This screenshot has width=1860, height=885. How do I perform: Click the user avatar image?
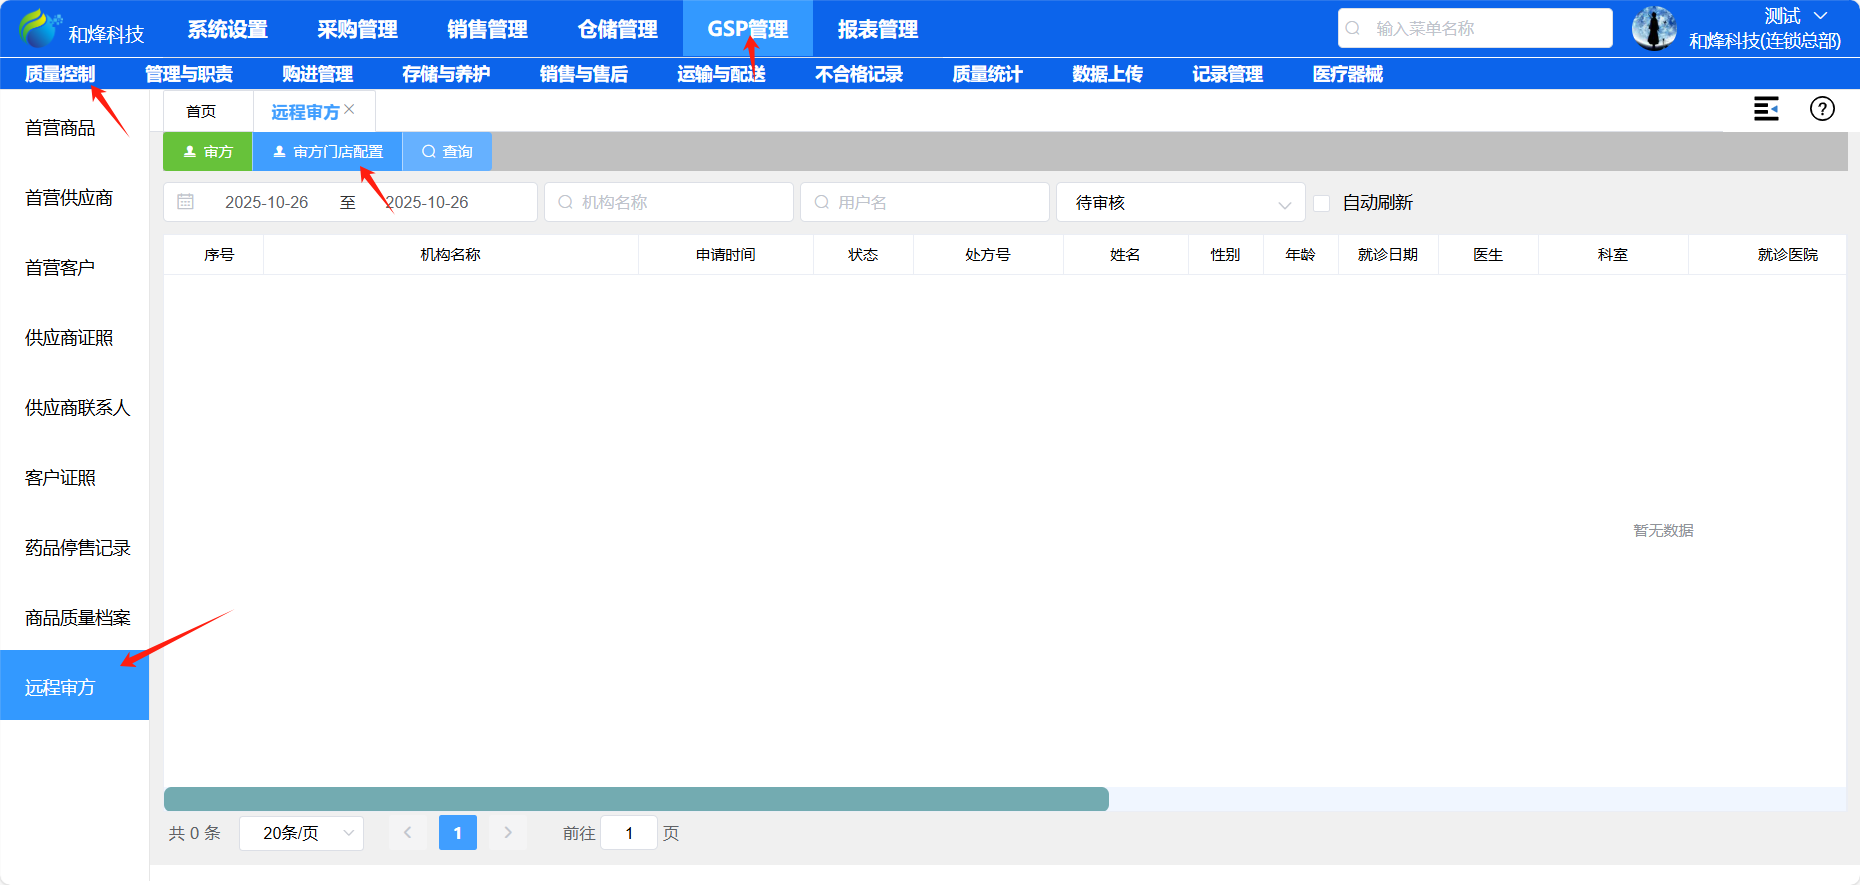(1654, 28)
